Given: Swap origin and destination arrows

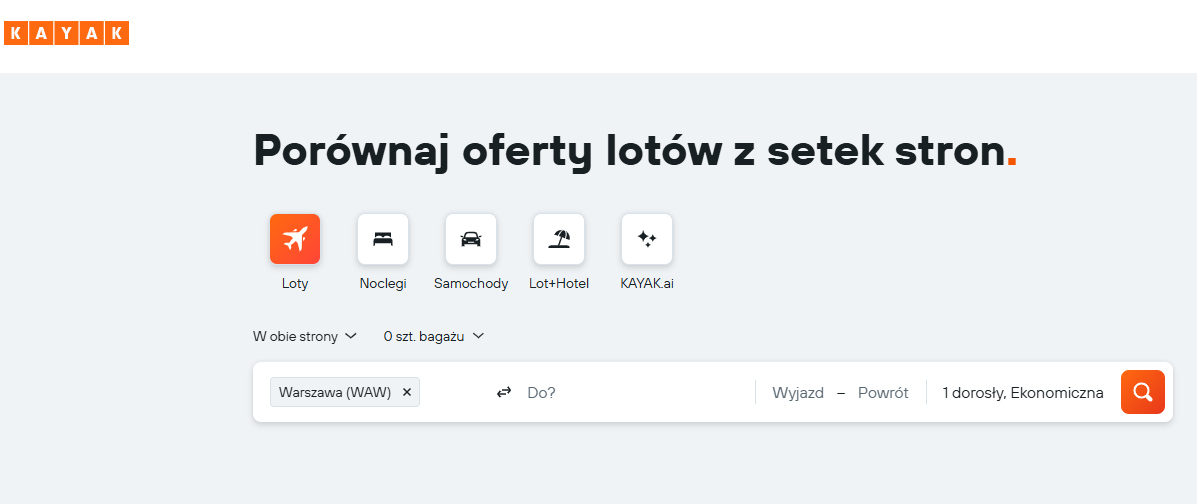Looking at the screenshot, I should [x=504, y=393].
